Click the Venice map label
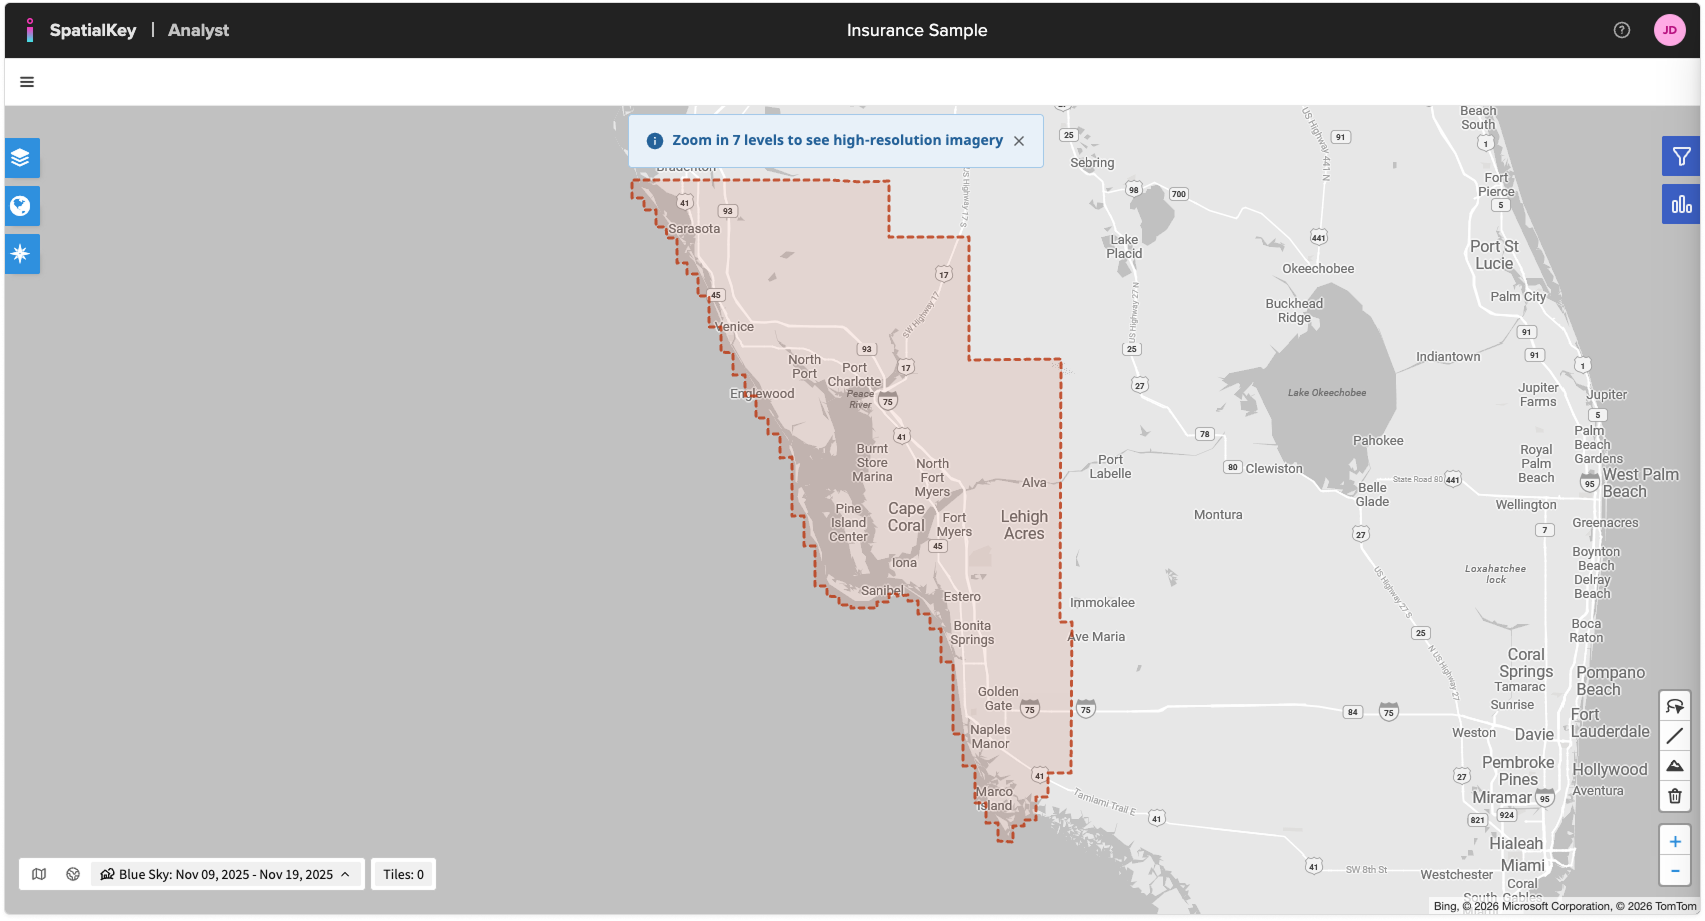This screenshot has height=921, width=1705. (x=735, y=327)
